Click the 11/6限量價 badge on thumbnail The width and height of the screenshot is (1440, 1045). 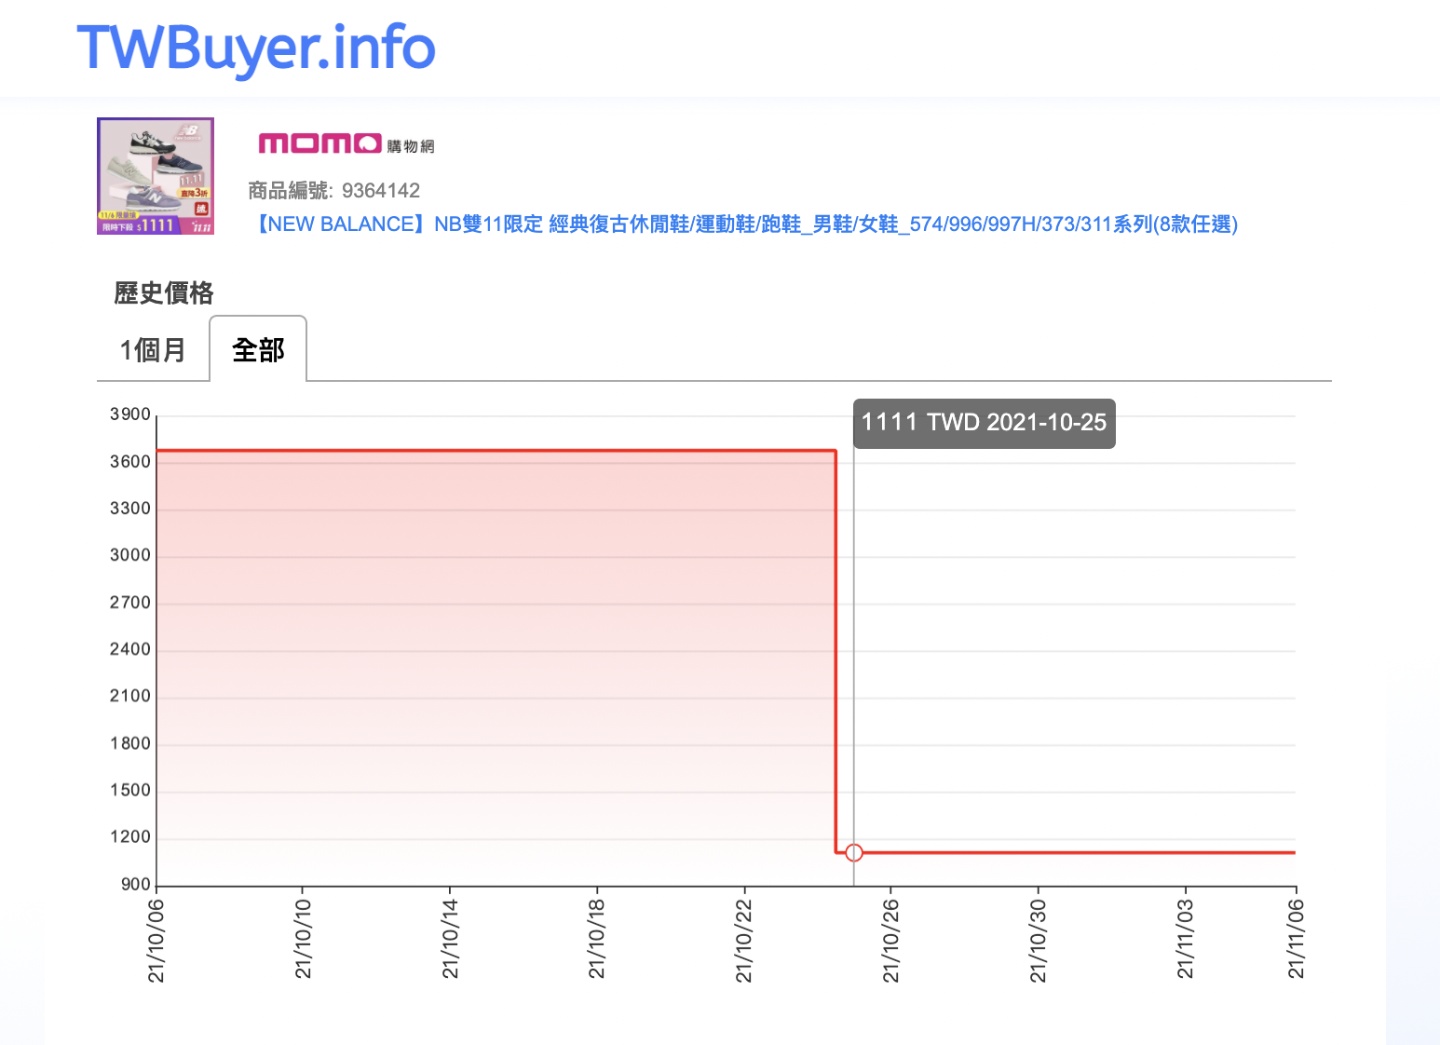[118, 214]
